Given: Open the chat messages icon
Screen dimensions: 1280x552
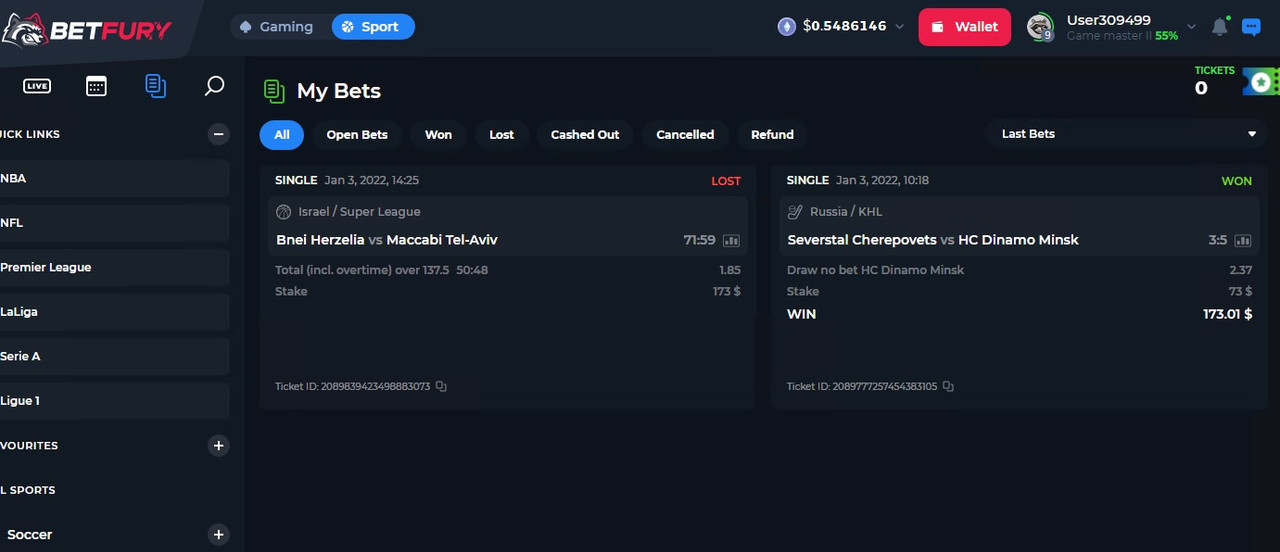Looking at the screenshot, I should tap(1251, 27).
